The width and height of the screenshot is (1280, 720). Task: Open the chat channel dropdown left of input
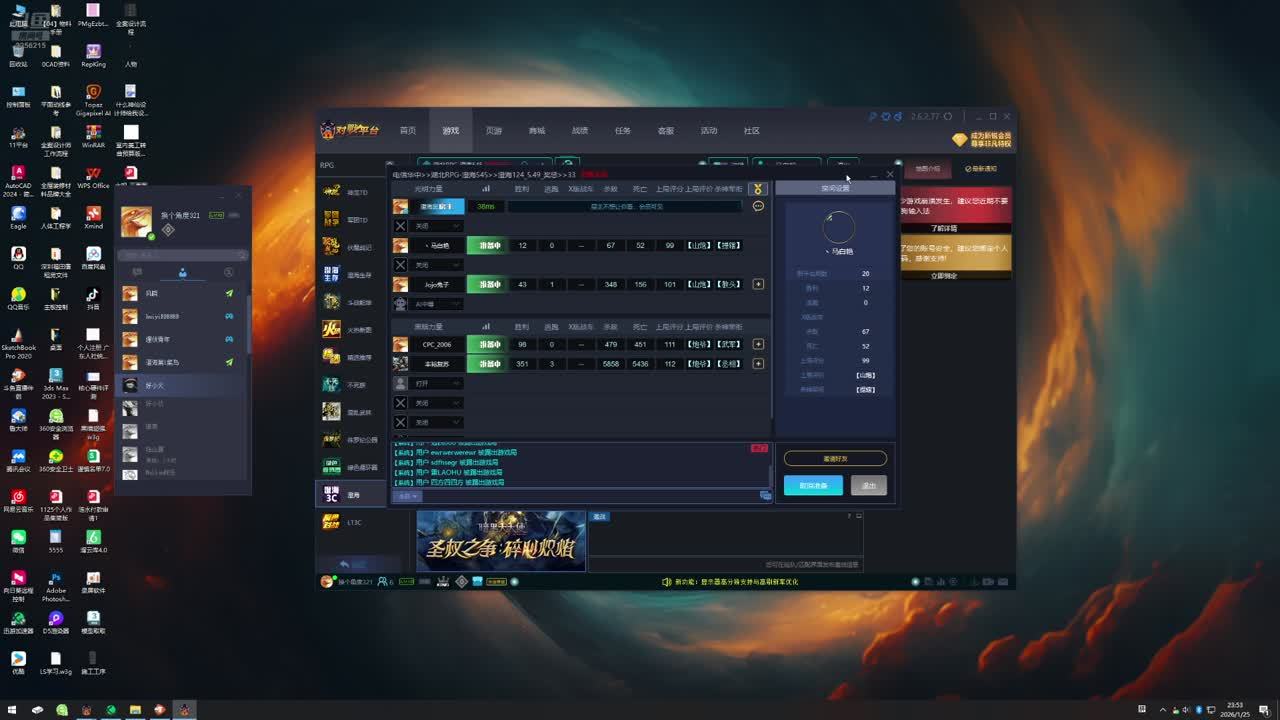(x=407, y=496)
